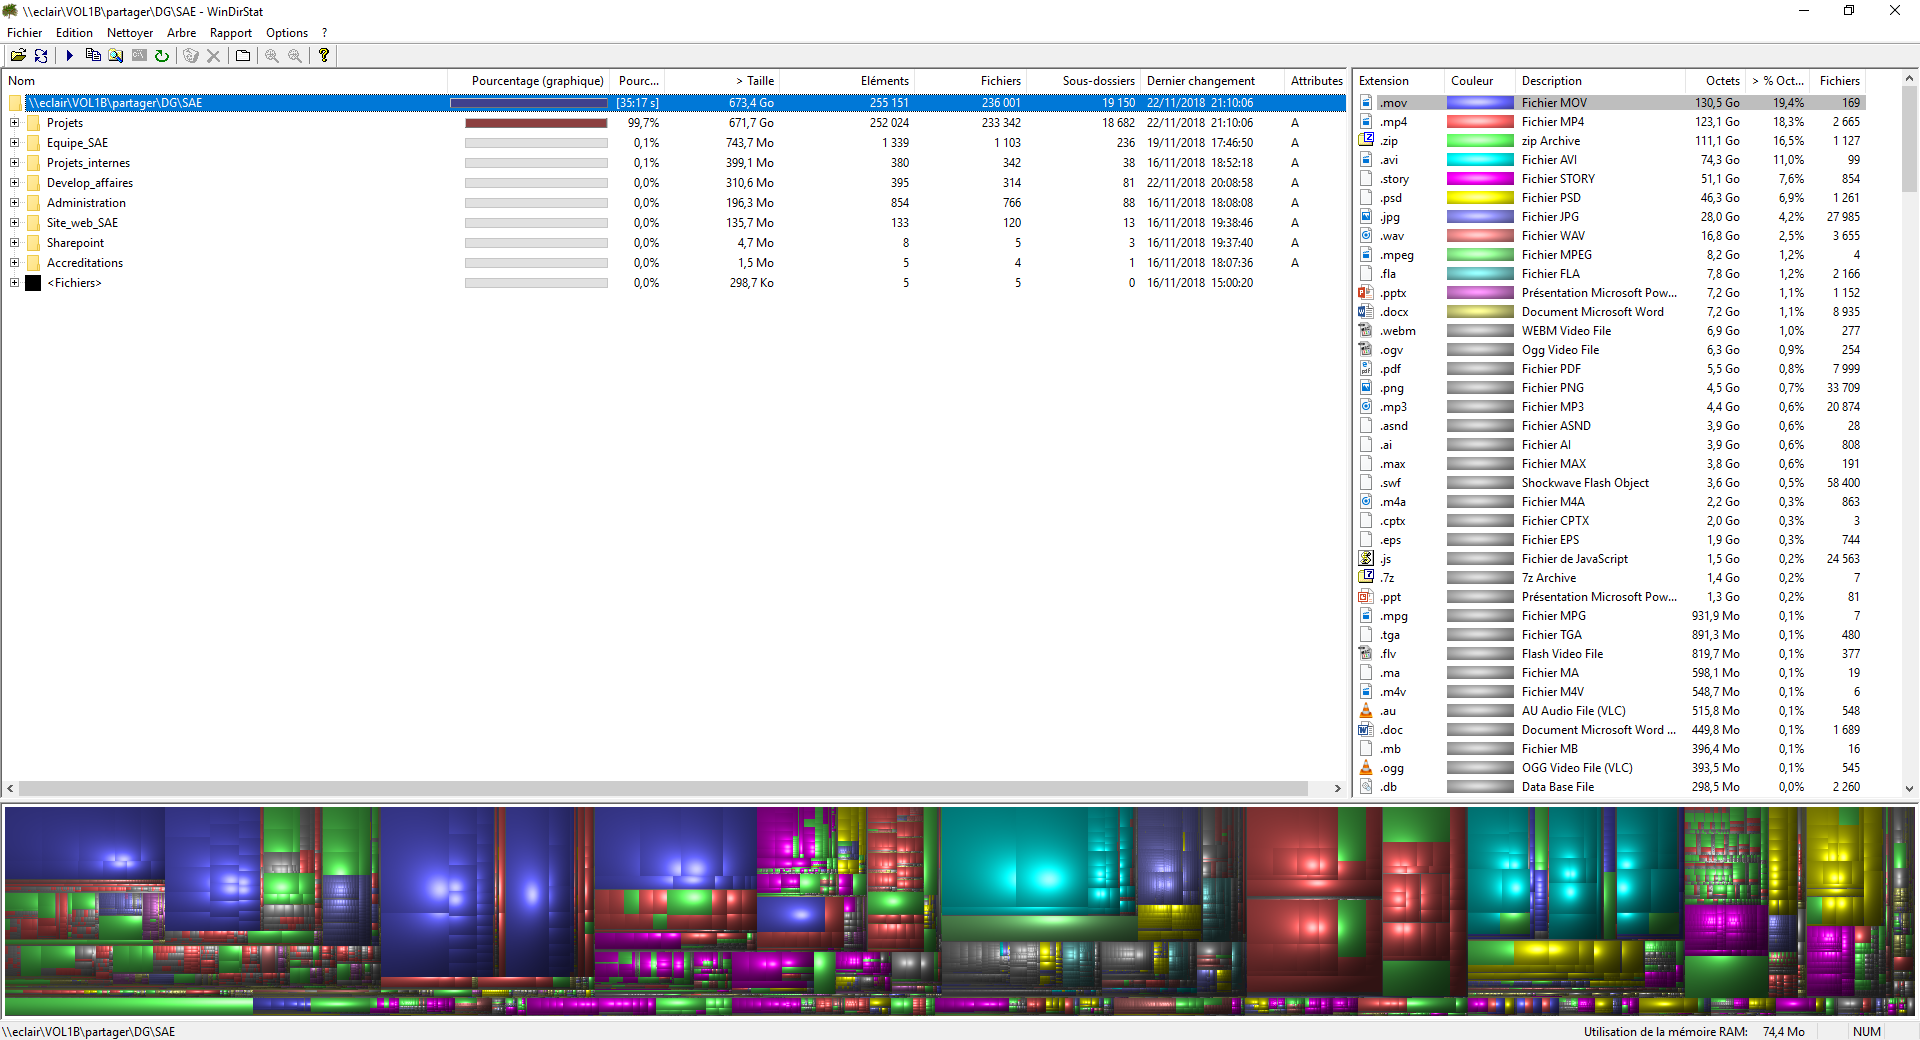This screenshot has width=1920, height=1040.
Task: Click the blue play arrow toolbar icon
Action: 69,56
